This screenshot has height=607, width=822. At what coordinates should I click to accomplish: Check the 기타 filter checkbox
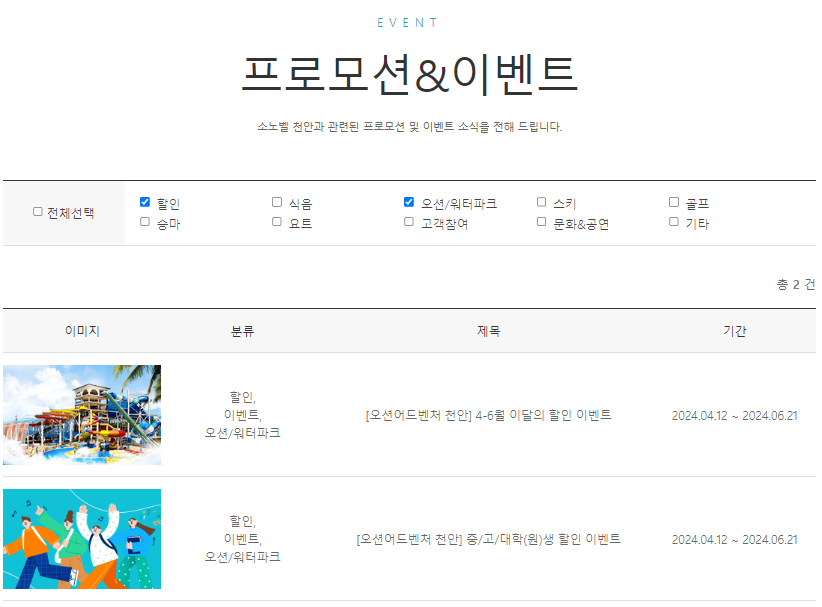pos(674,222)
